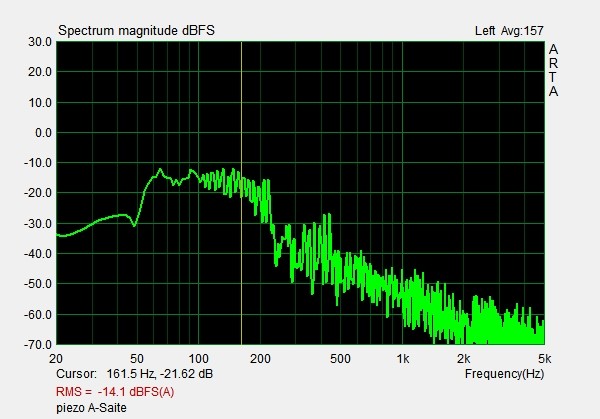This screenshot has width=600, height=419.
Task: Click the -60.0 y-axis label
Action: coord(38,315)
